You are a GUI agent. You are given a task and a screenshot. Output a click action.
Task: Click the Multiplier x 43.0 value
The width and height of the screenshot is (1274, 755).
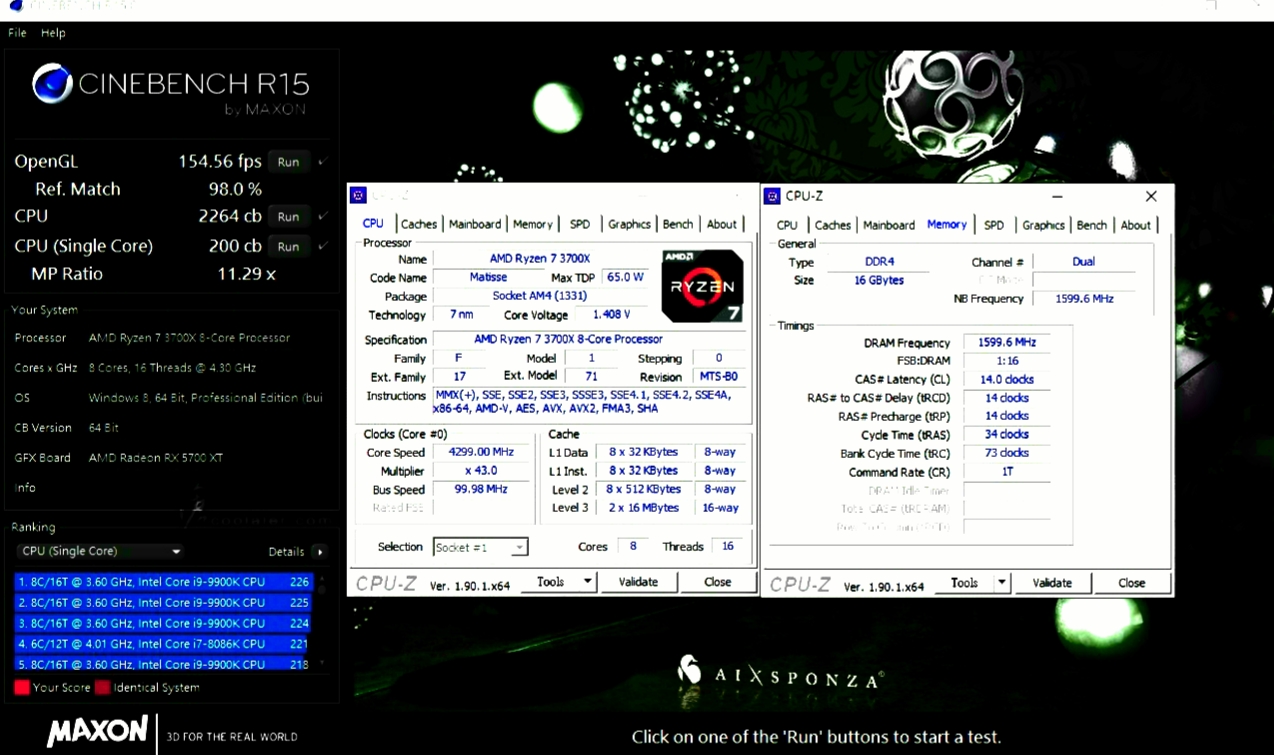pyautogui.click(x=480, y=471)
